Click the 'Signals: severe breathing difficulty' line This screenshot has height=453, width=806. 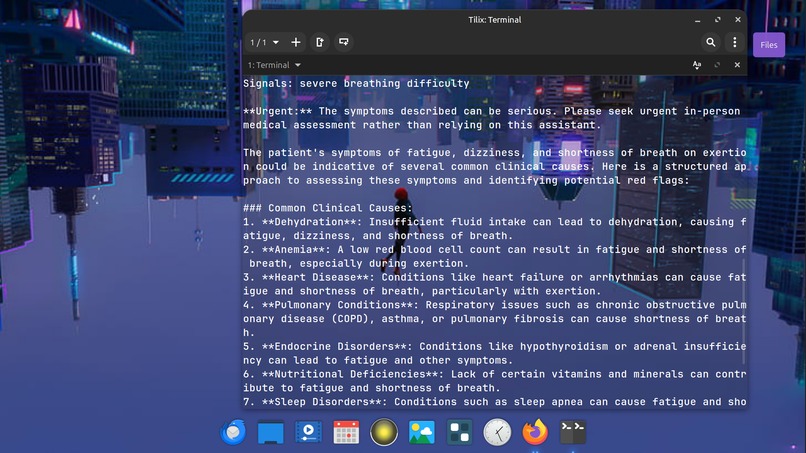[356, 83]
